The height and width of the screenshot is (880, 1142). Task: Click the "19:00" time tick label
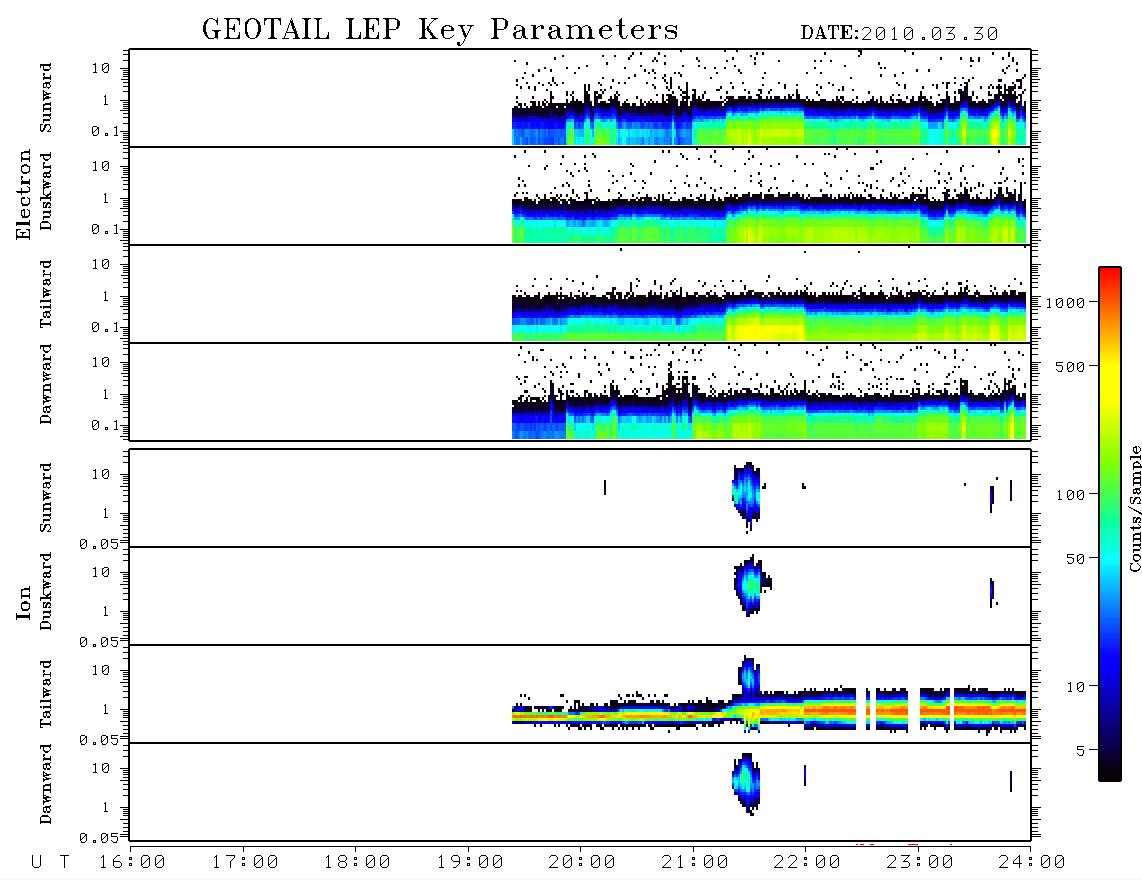(x=470, y=863)
